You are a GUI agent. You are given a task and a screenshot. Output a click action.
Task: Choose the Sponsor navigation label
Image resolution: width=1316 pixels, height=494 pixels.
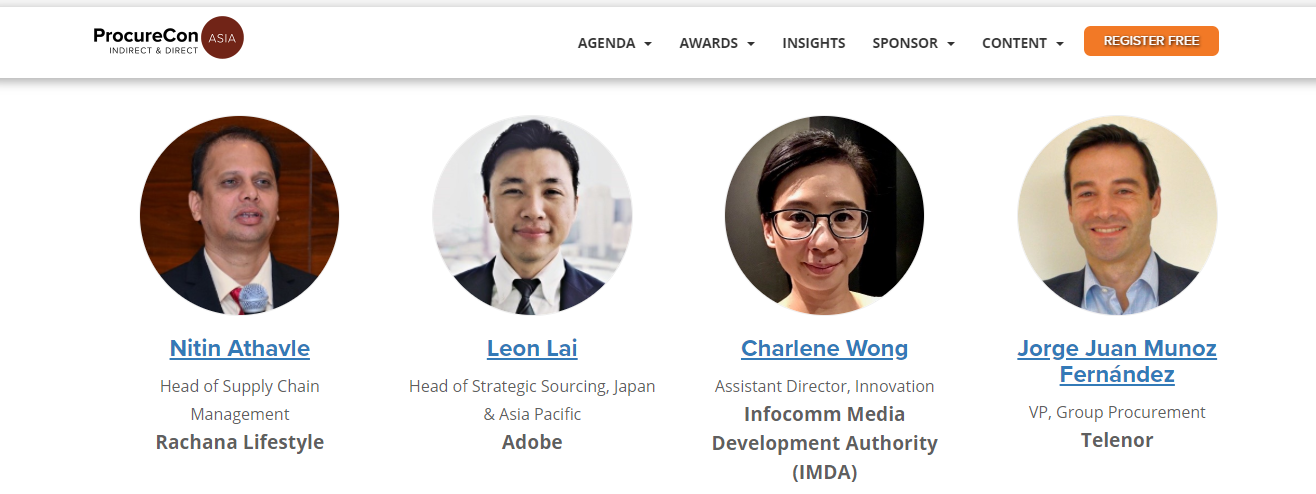point(905,43)
